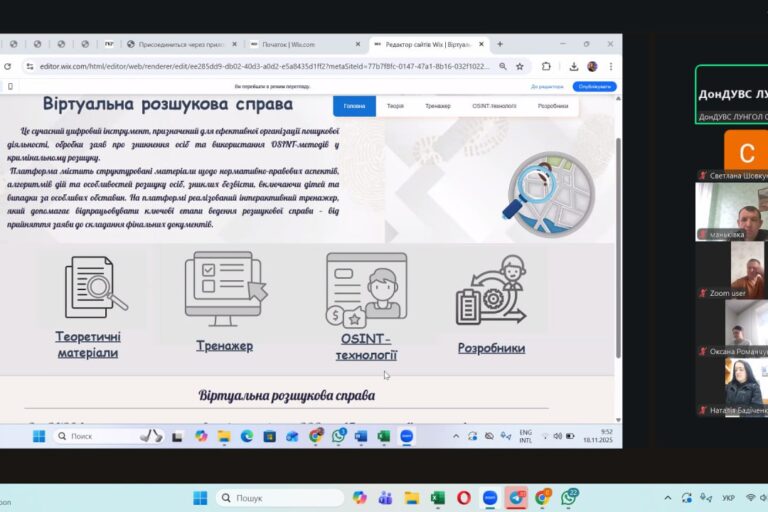Open the Тренажер underlined link

[x=224, y=346]
